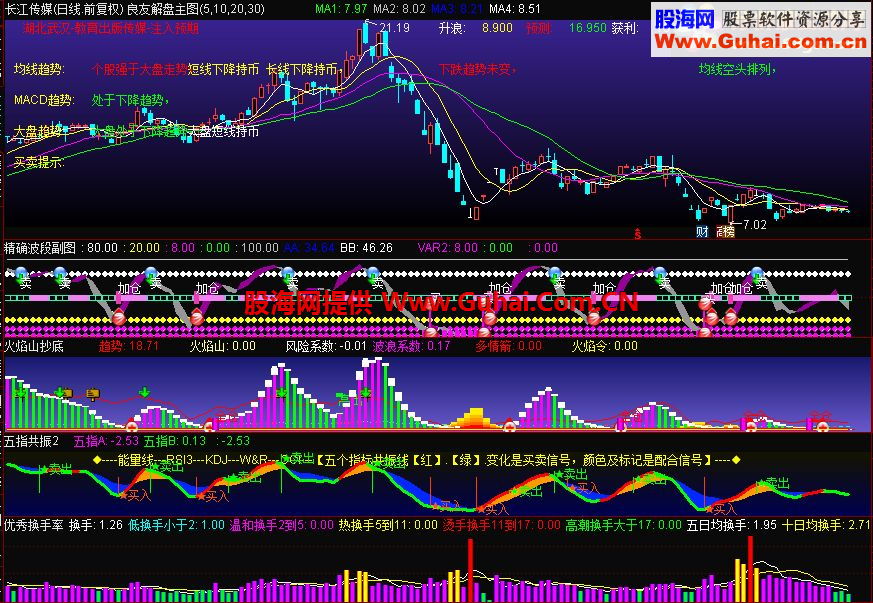This screenshot has width=873, height=603.
Task: Select the 火焰令: 0.00 readout
Action: point(605,346)
